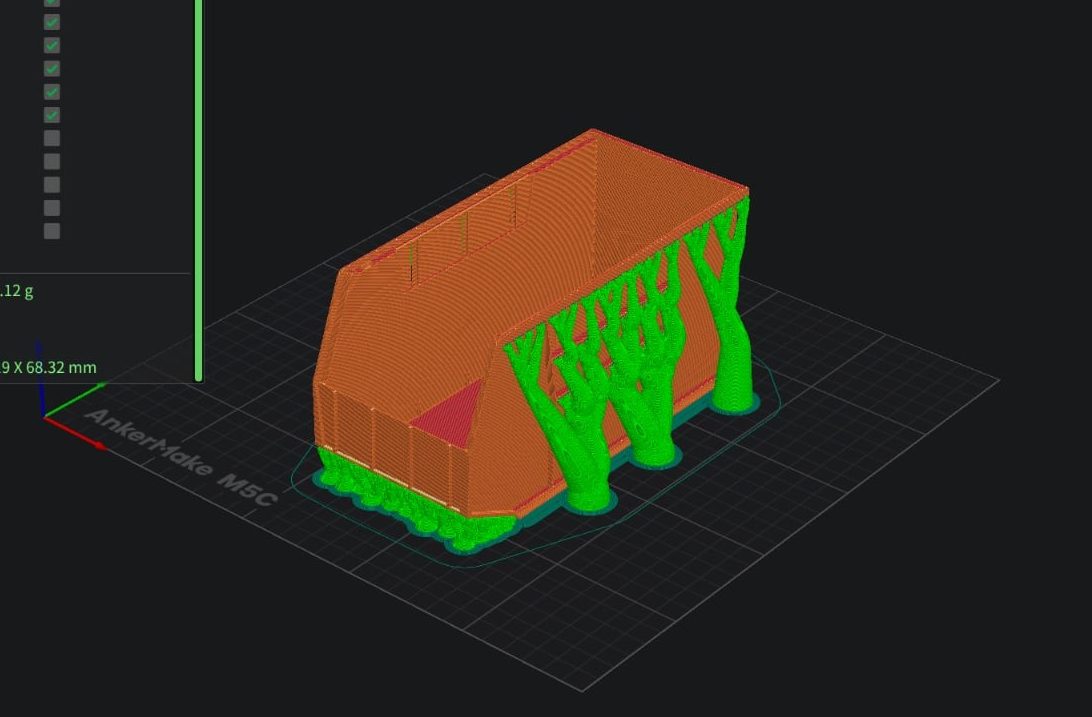Tick the first unchecked gray checkbox
The width and height of the screenshot is (1092, 717).
coord(52,138)
